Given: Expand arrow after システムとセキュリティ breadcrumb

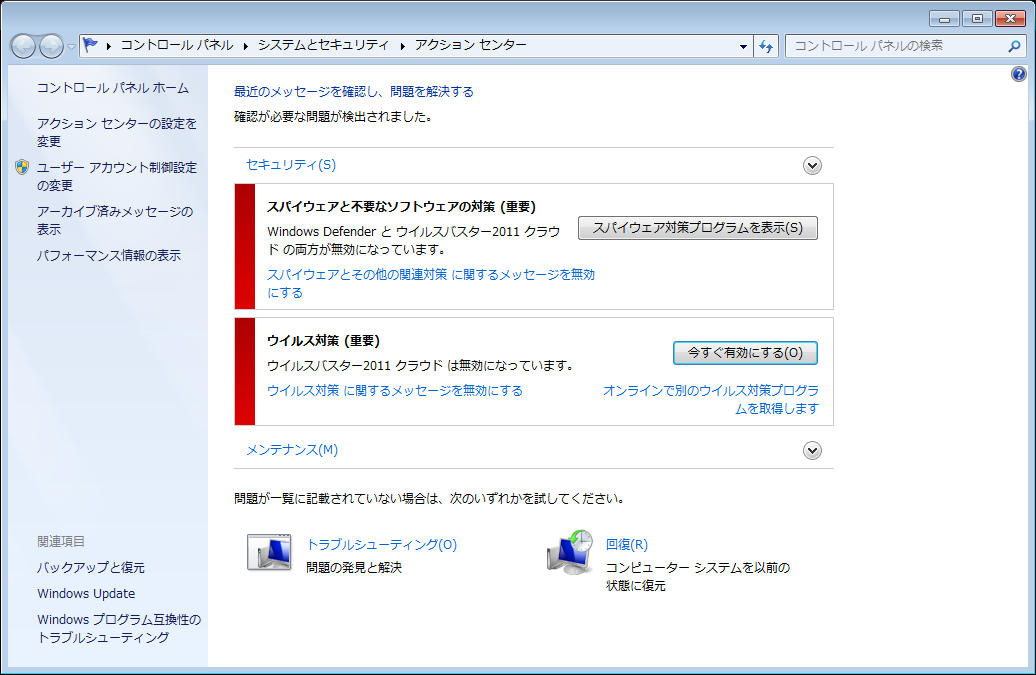Looking at the screenshot, I should (402, 46).
